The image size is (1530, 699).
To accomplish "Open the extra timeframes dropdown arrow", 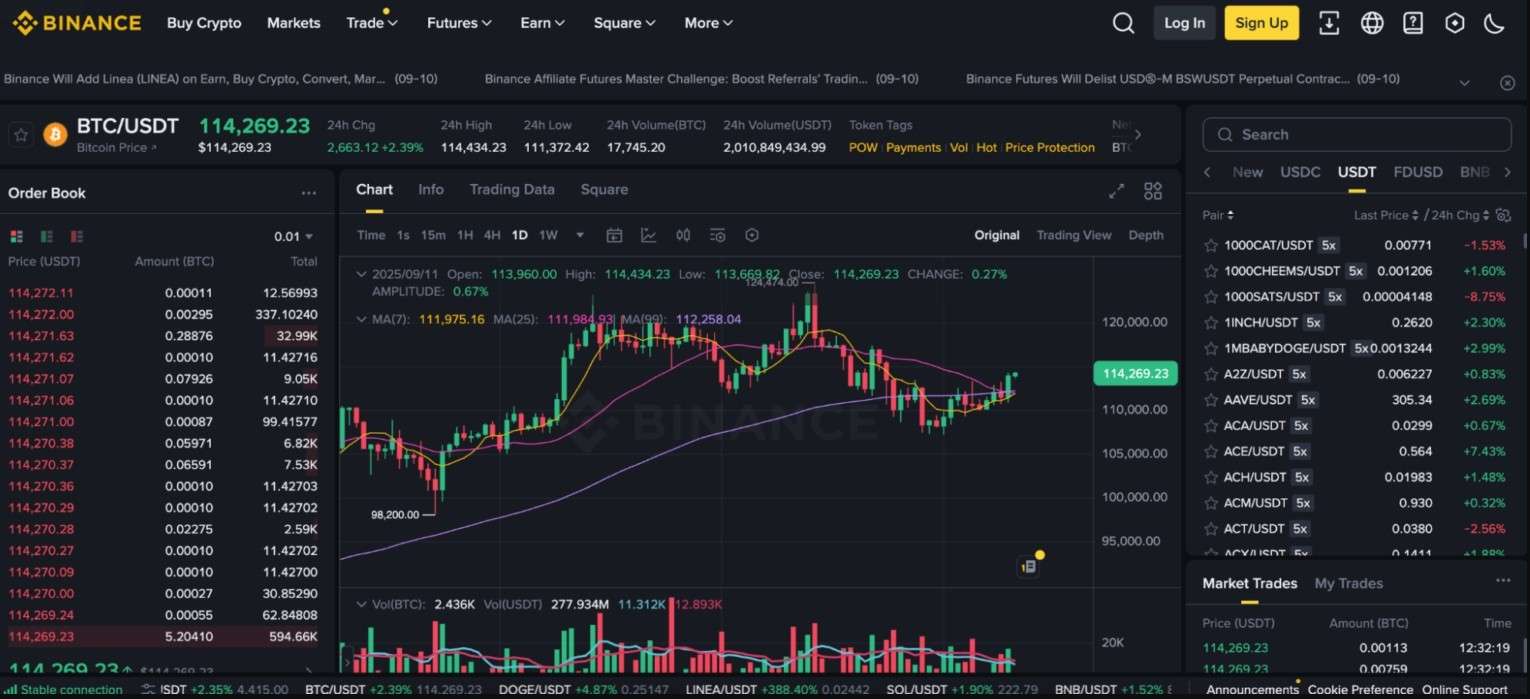I will click(x=580, y=235).
